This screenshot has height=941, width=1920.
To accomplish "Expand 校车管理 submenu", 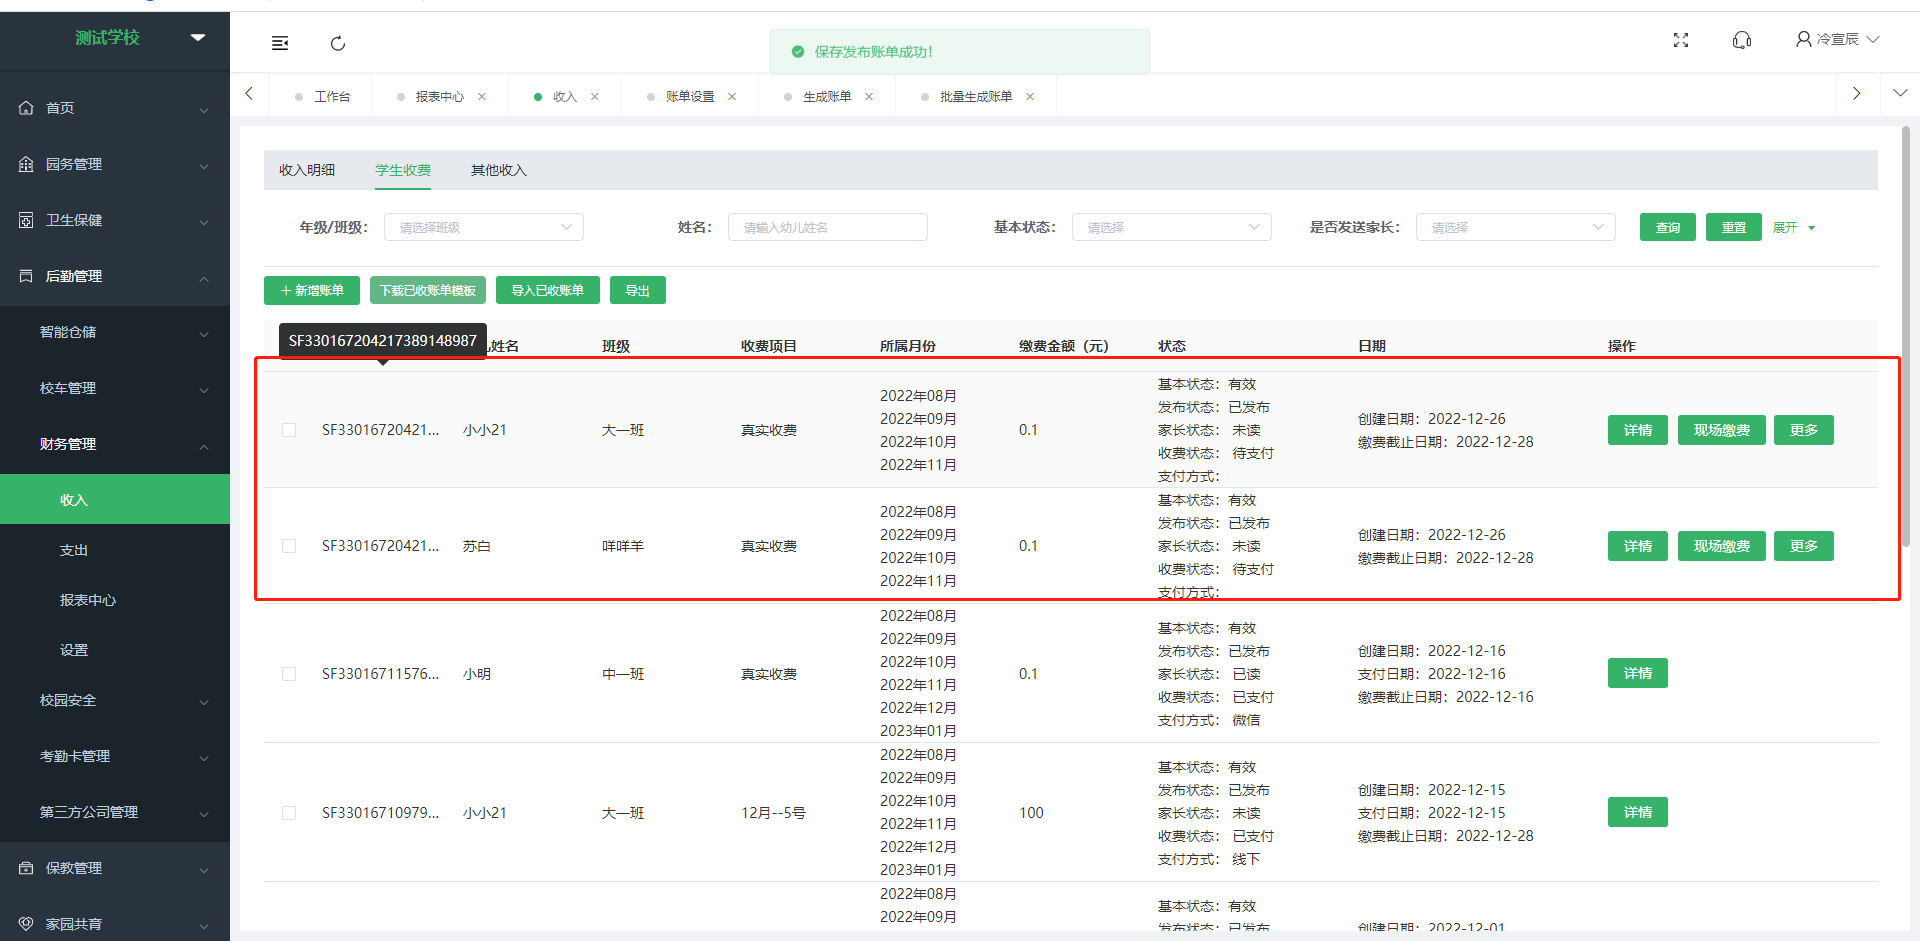I will [x=115, y=388].
